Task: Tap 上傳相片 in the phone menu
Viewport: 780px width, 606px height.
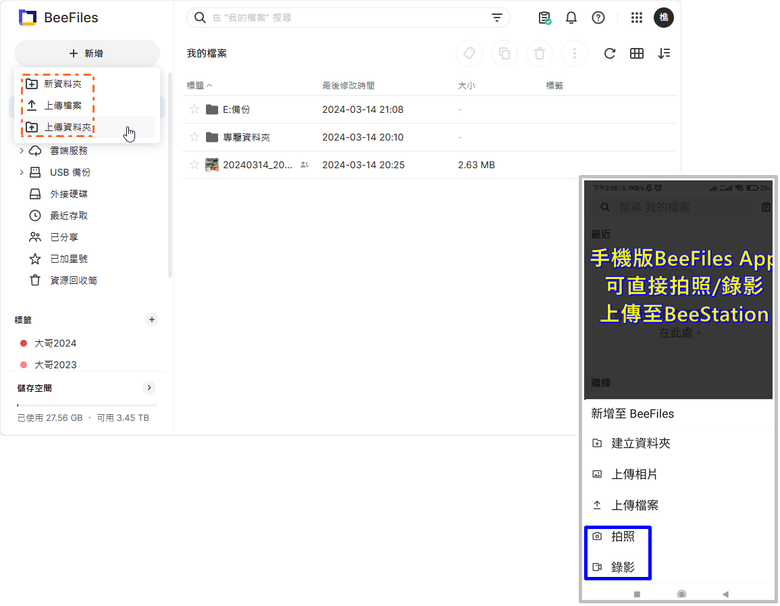Action: pyautogui.click(x=634, y=474)
